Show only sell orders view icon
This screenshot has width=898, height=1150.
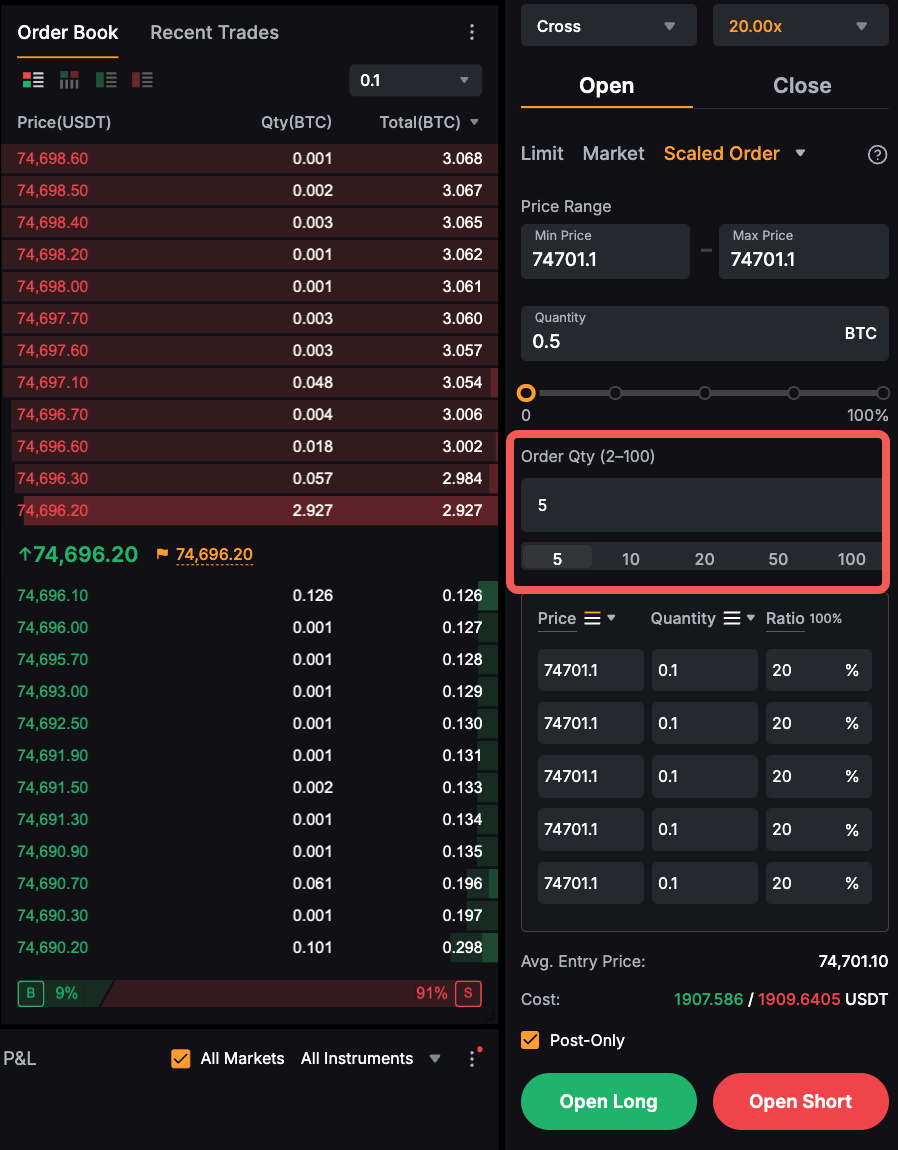tap(142, 80)
